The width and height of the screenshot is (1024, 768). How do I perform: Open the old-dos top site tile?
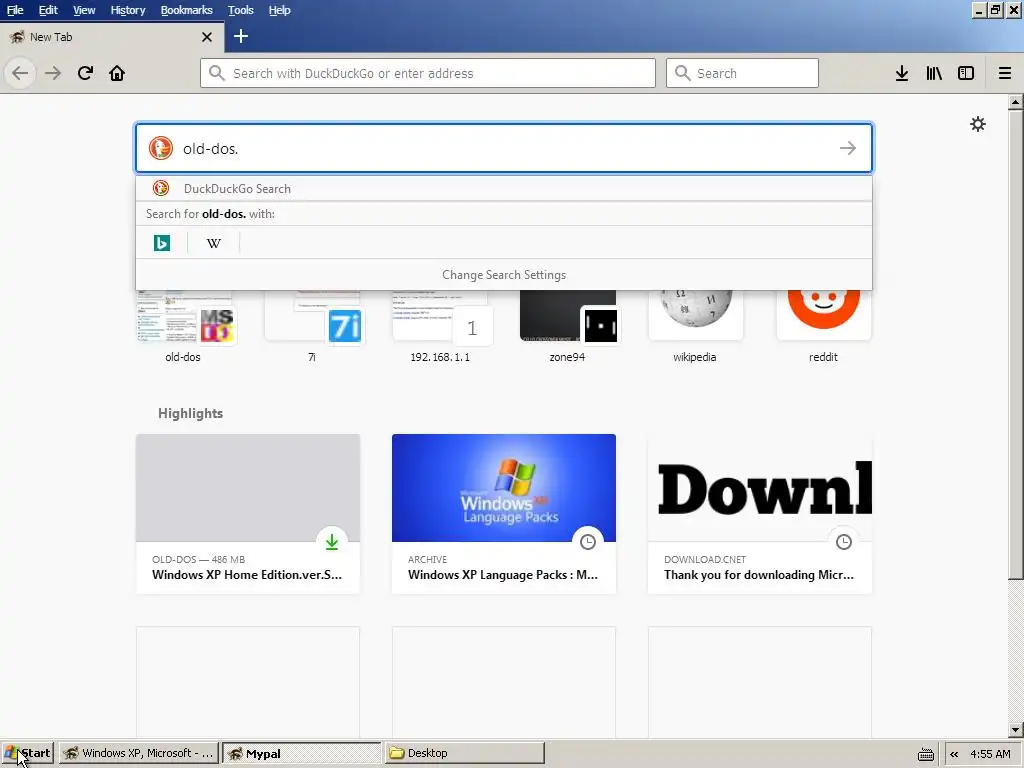[183, 327]
